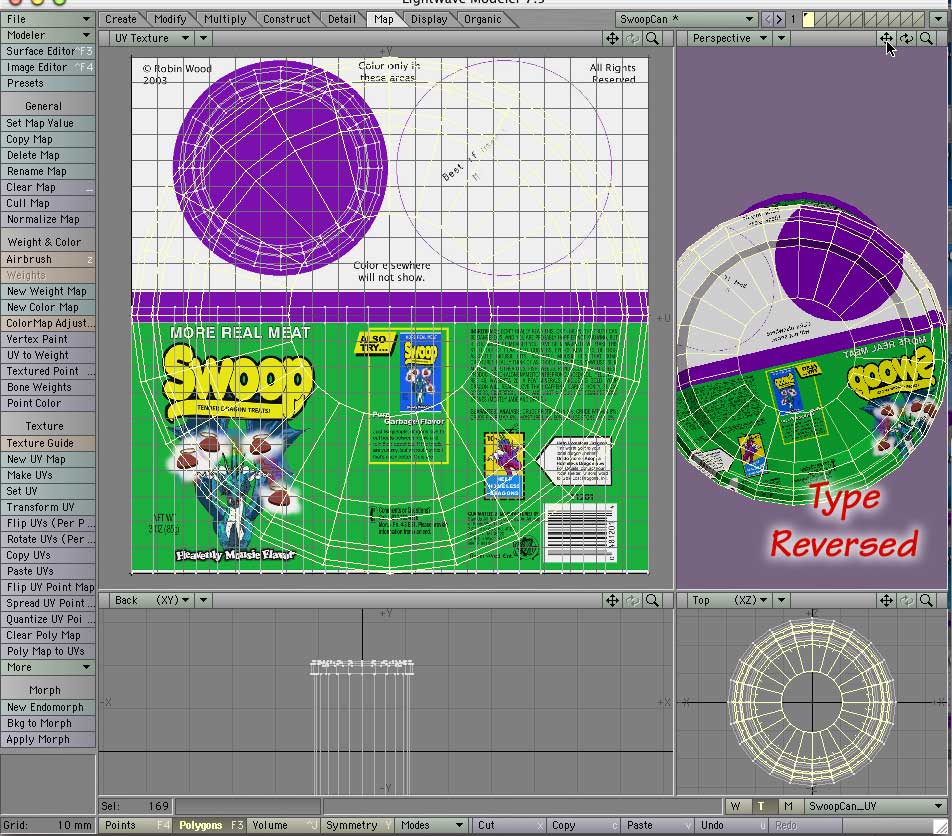Go to previous layer bank arrow
This screenshot has width=952, height=836.
pos(767,19)
